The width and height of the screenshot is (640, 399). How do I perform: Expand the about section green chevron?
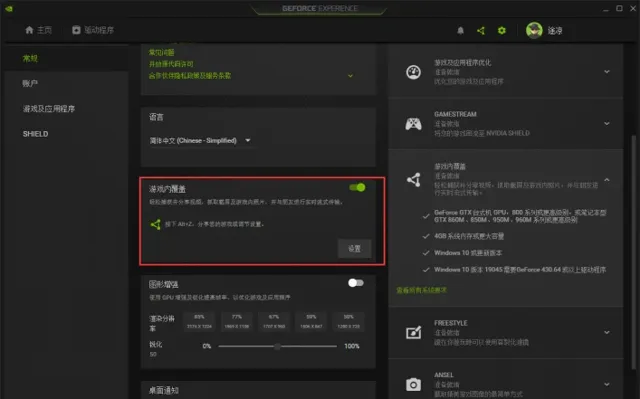(x=350, y=76)
